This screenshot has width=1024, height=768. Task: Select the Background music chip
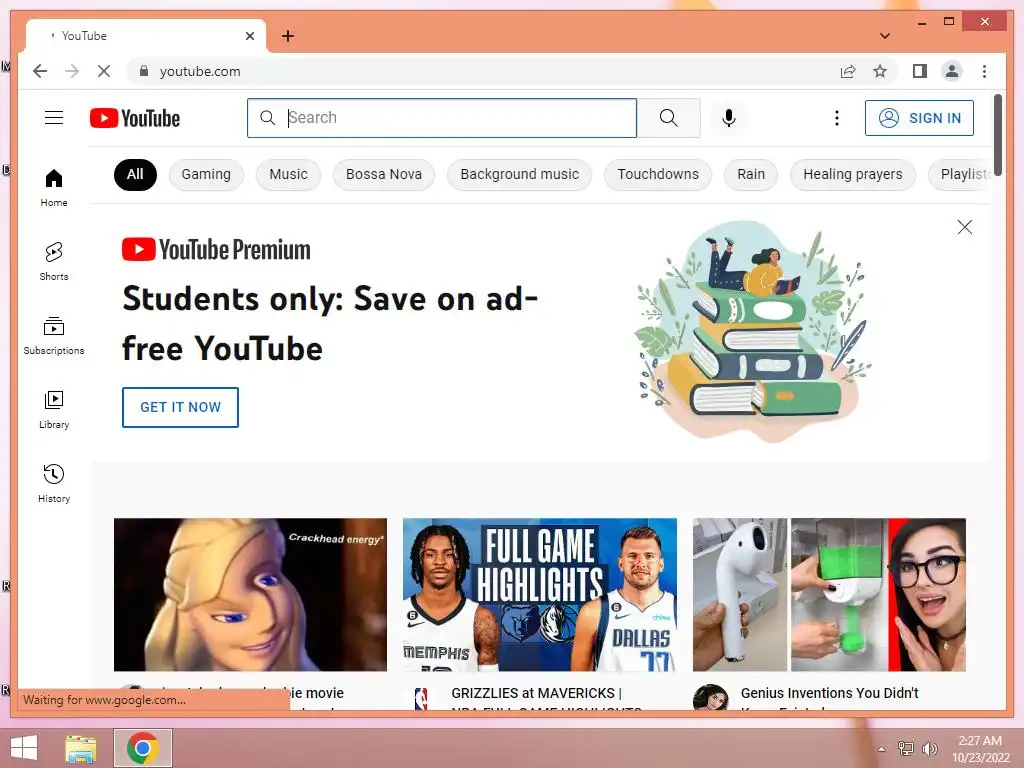[519, 174]
